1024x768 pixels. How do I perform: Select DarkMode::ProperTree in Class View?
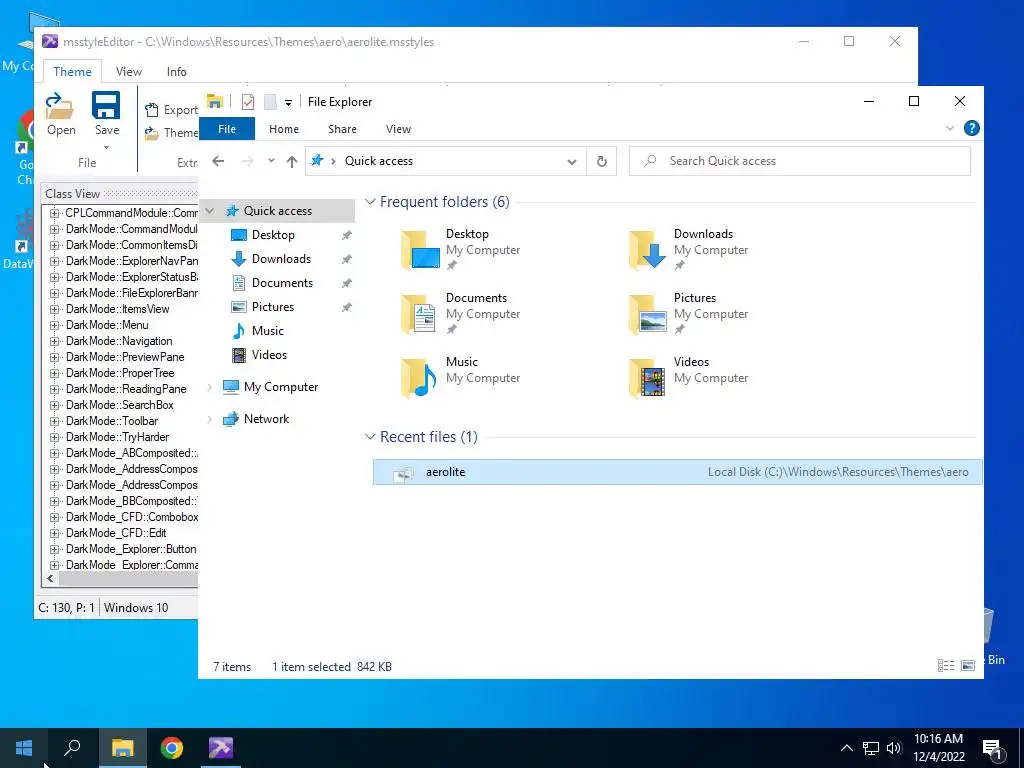tap(120, 373)
